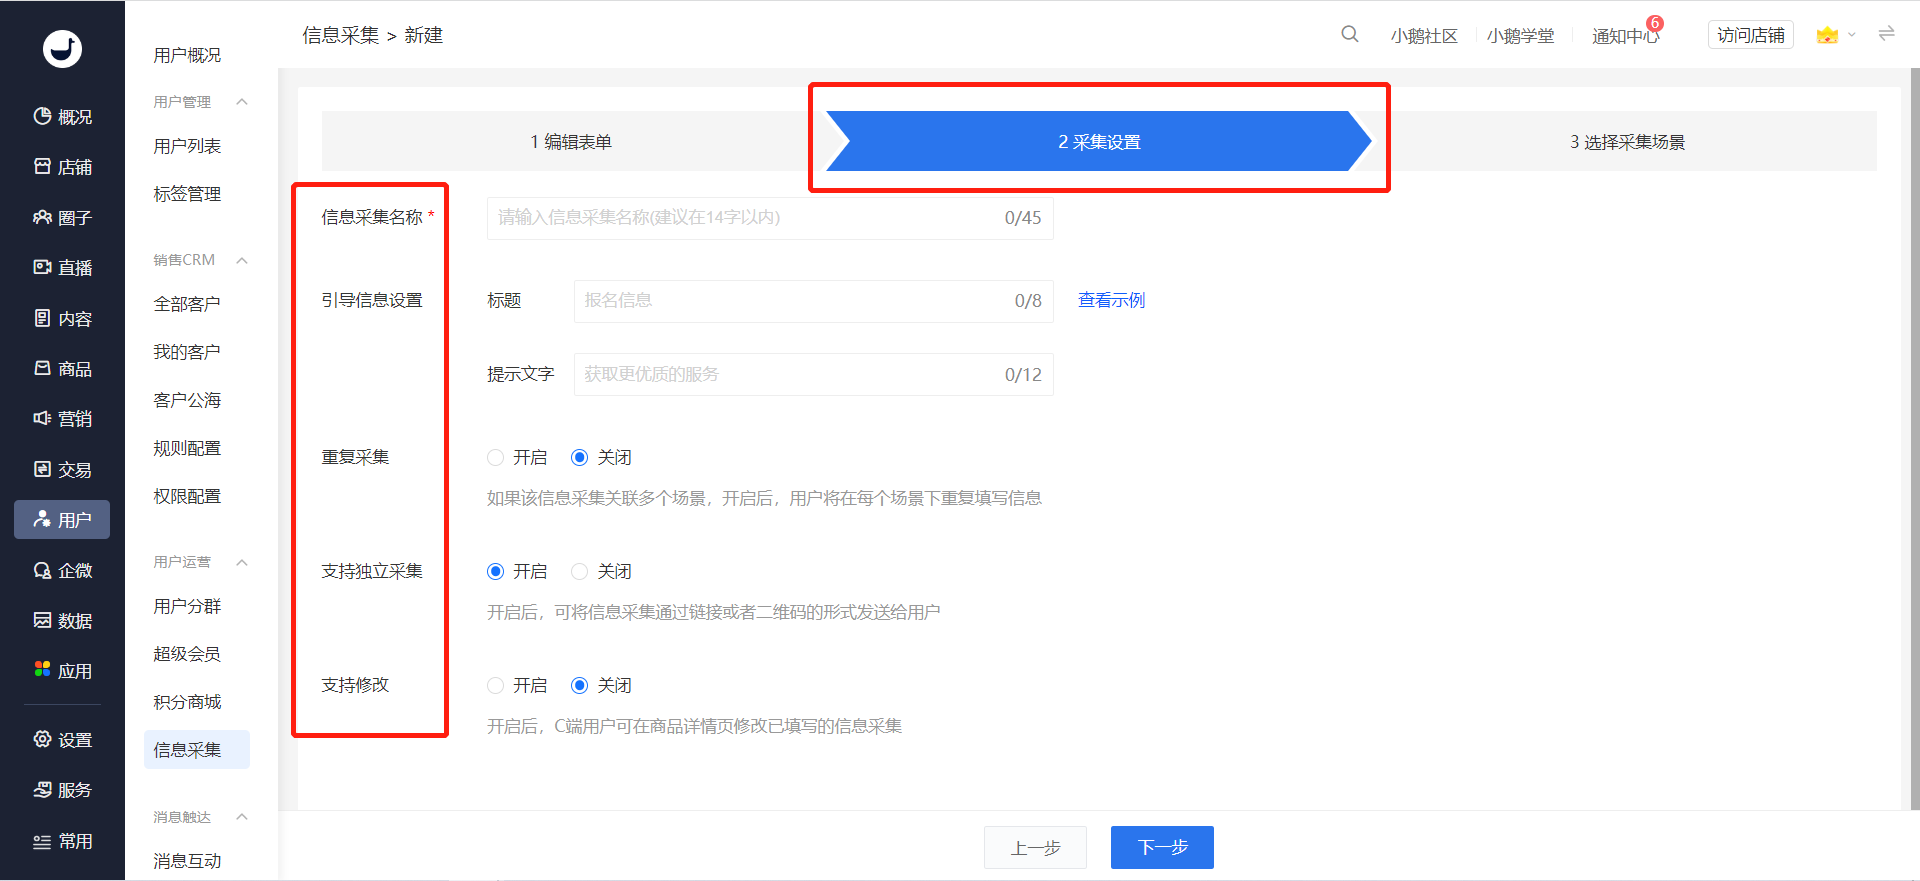This screenshot has width=1920, height=881.
Task: Open 用户列表 in the submenu
Action: (x=187, y=146)
